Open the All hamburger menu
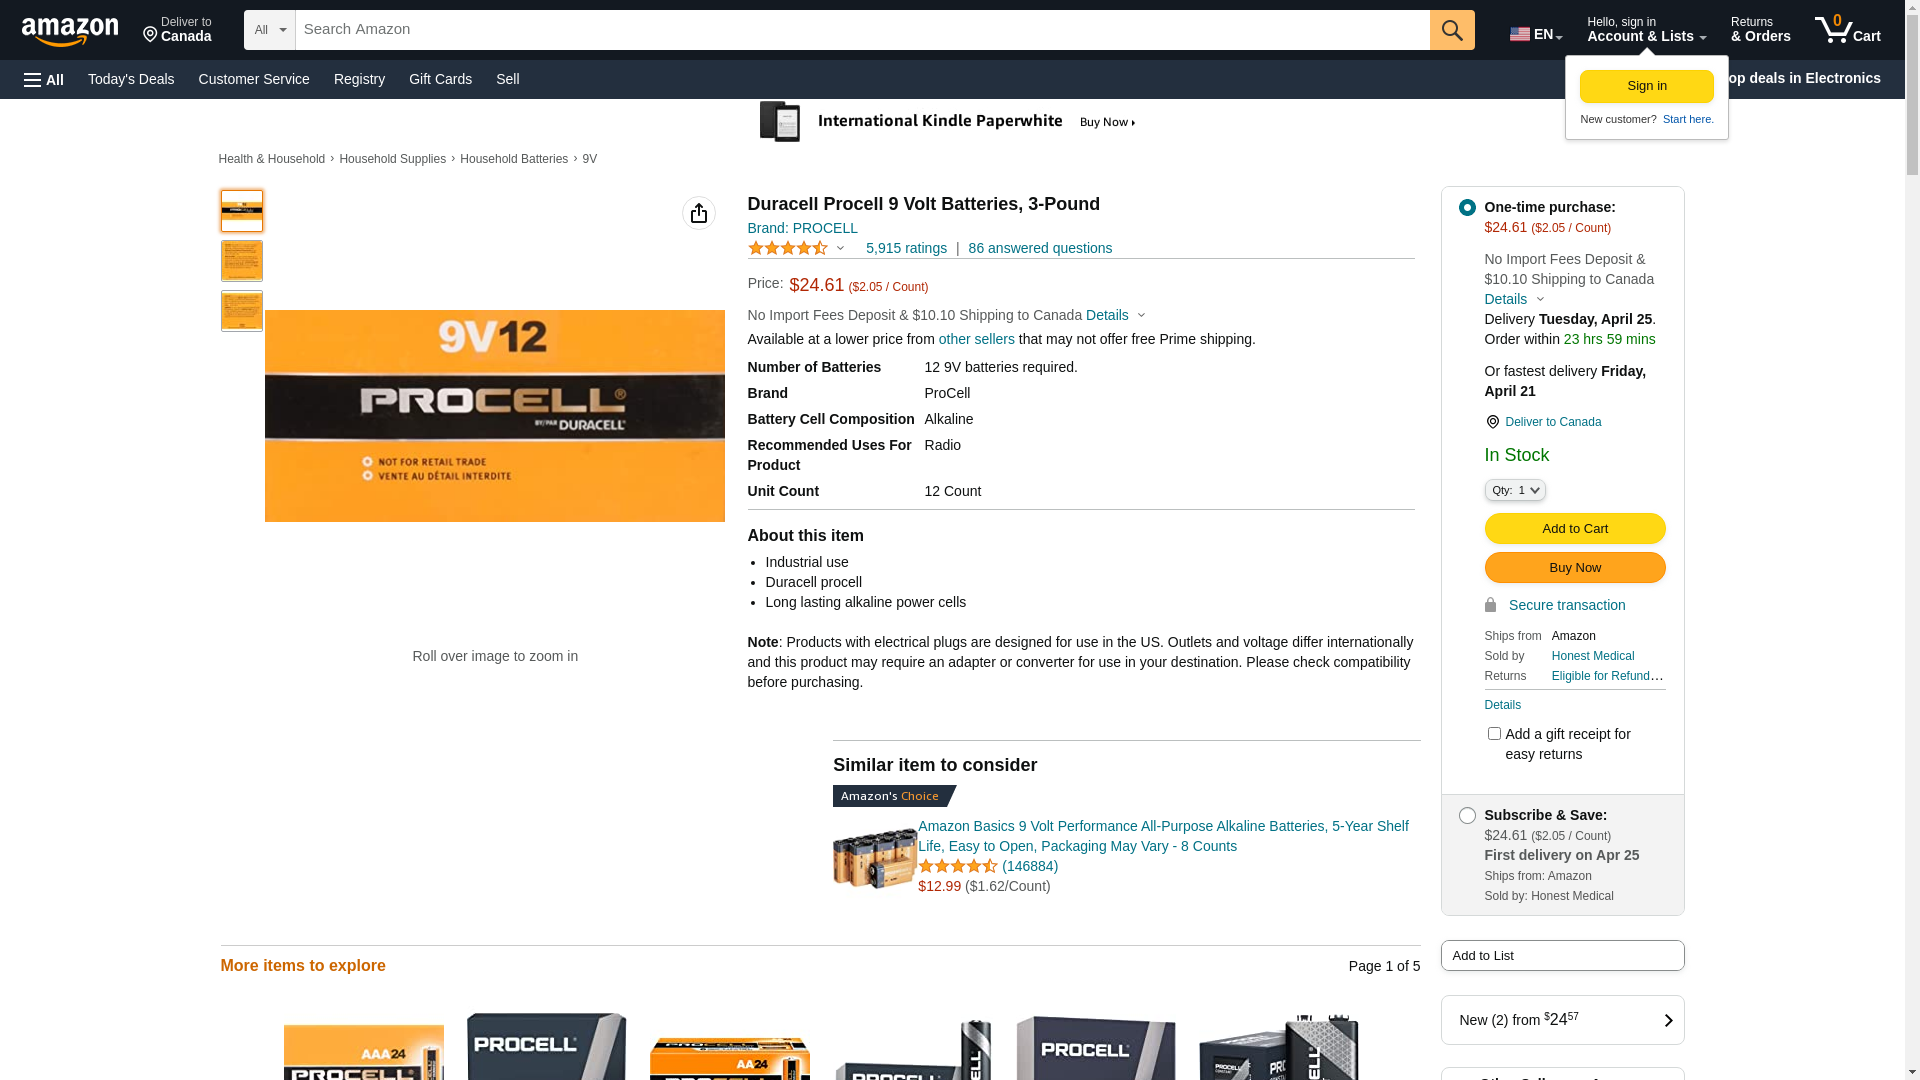The height and width of the screenshot is (1080, 1920). point(44,80)
